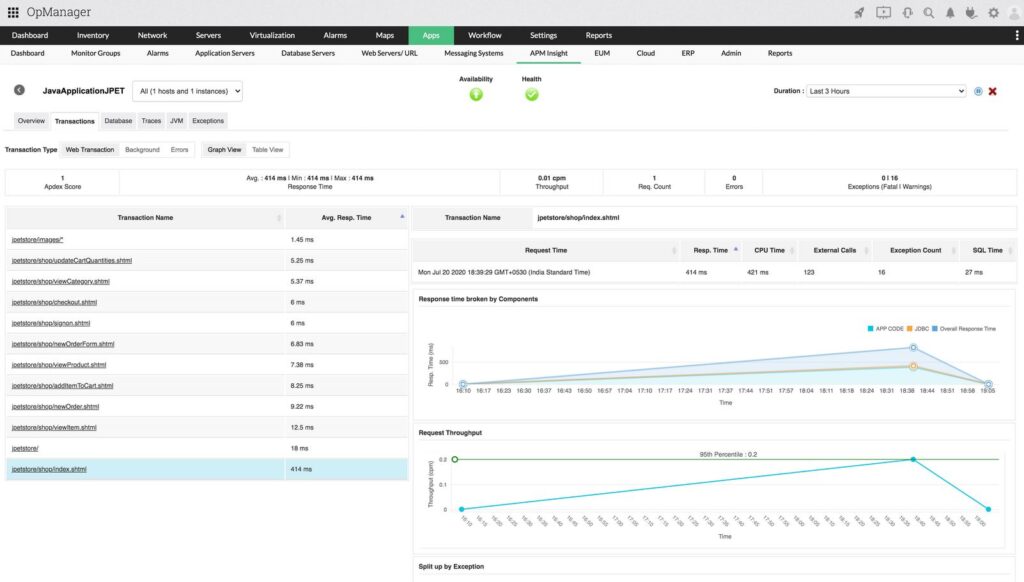
Task: Open the settings gear icon
Action: coord(993,12)
